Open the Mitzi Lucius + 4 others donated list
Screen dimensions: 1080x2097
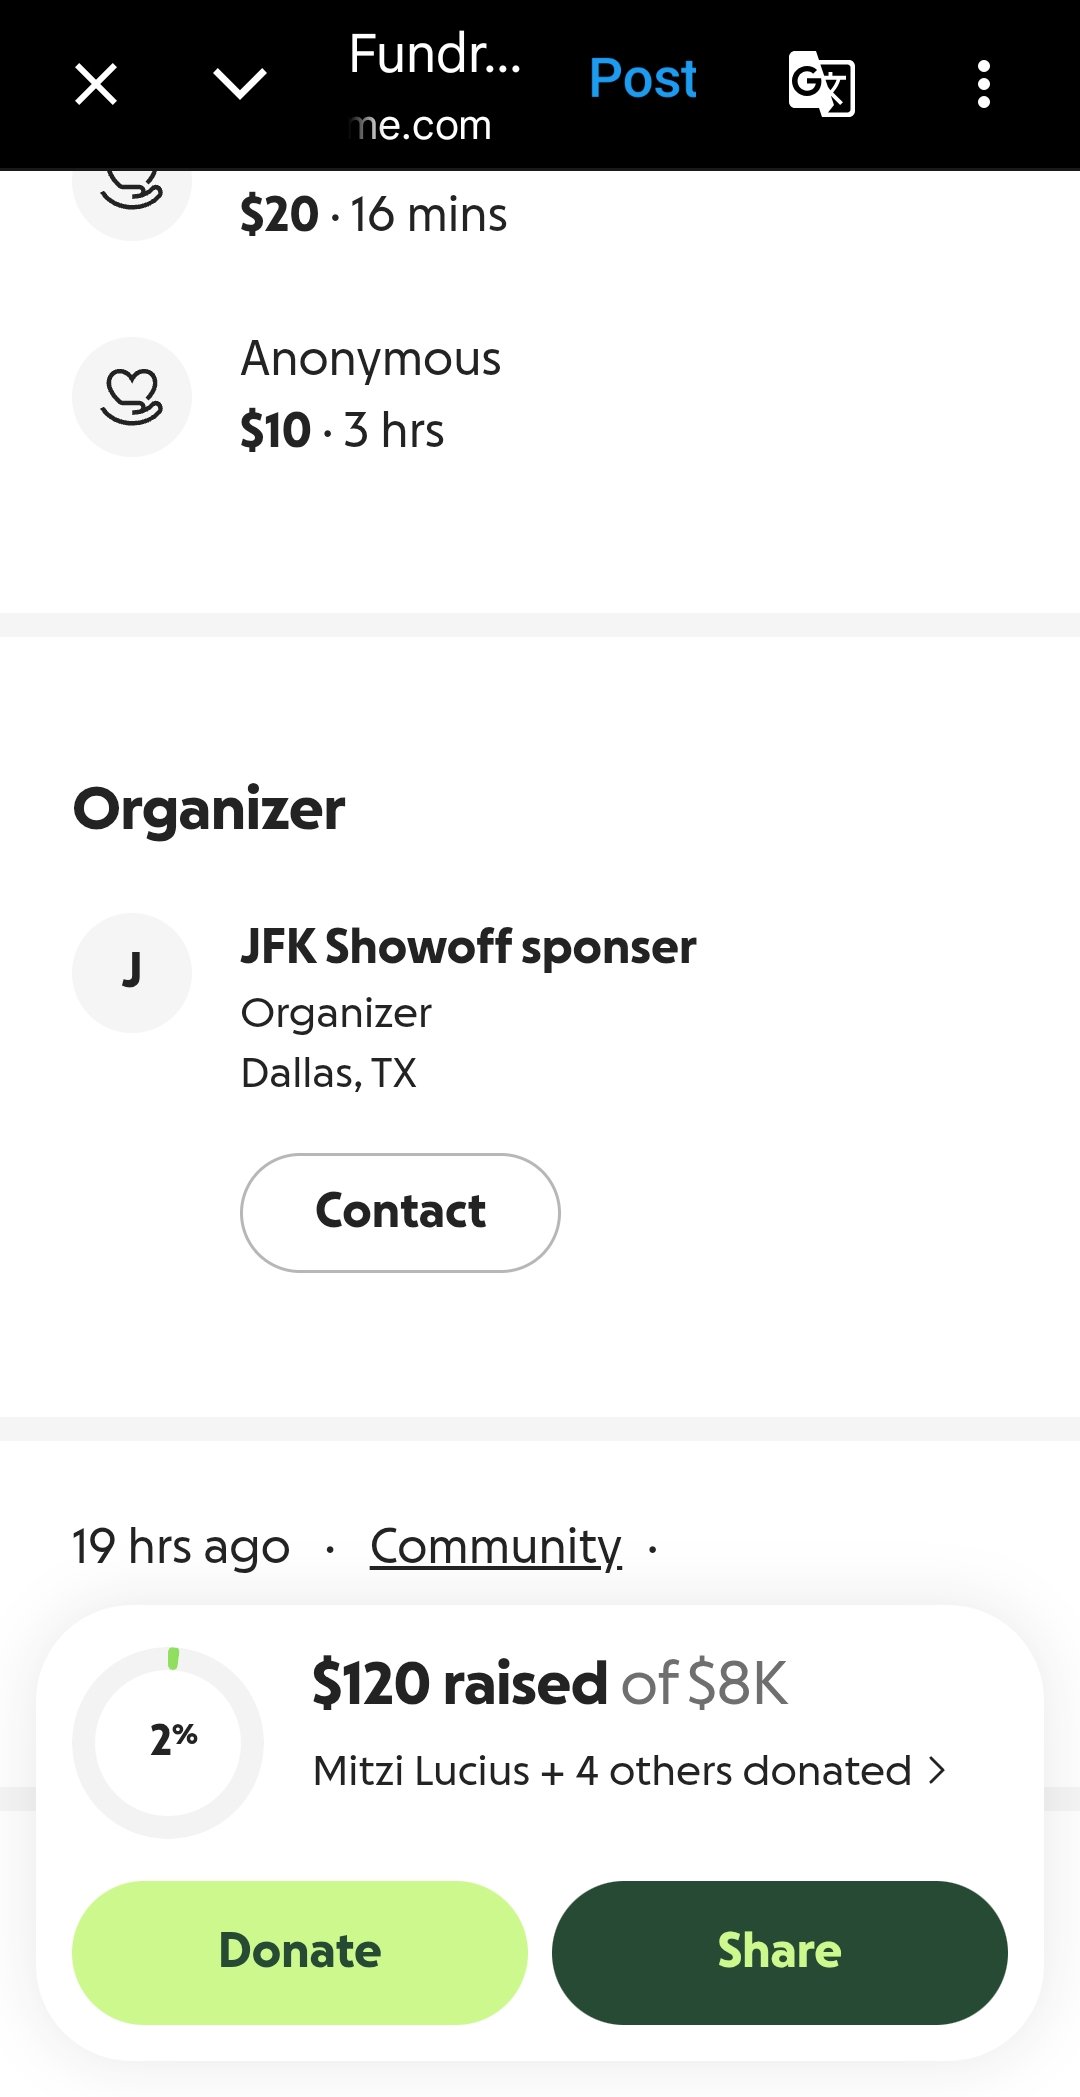(x=612, y=1771)
